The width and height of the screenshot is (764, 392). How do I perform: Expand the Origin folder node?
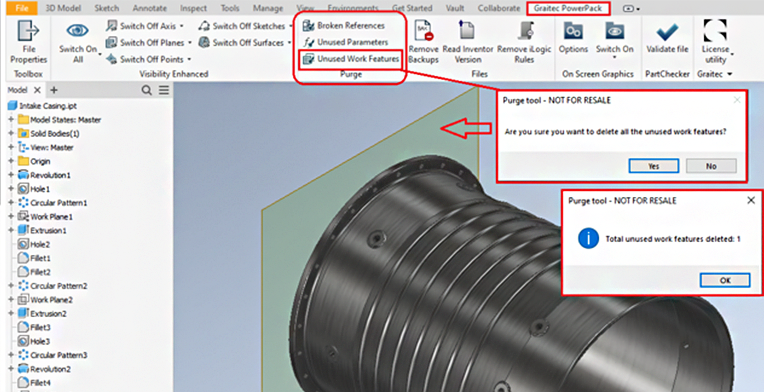(x=11, y=161)
